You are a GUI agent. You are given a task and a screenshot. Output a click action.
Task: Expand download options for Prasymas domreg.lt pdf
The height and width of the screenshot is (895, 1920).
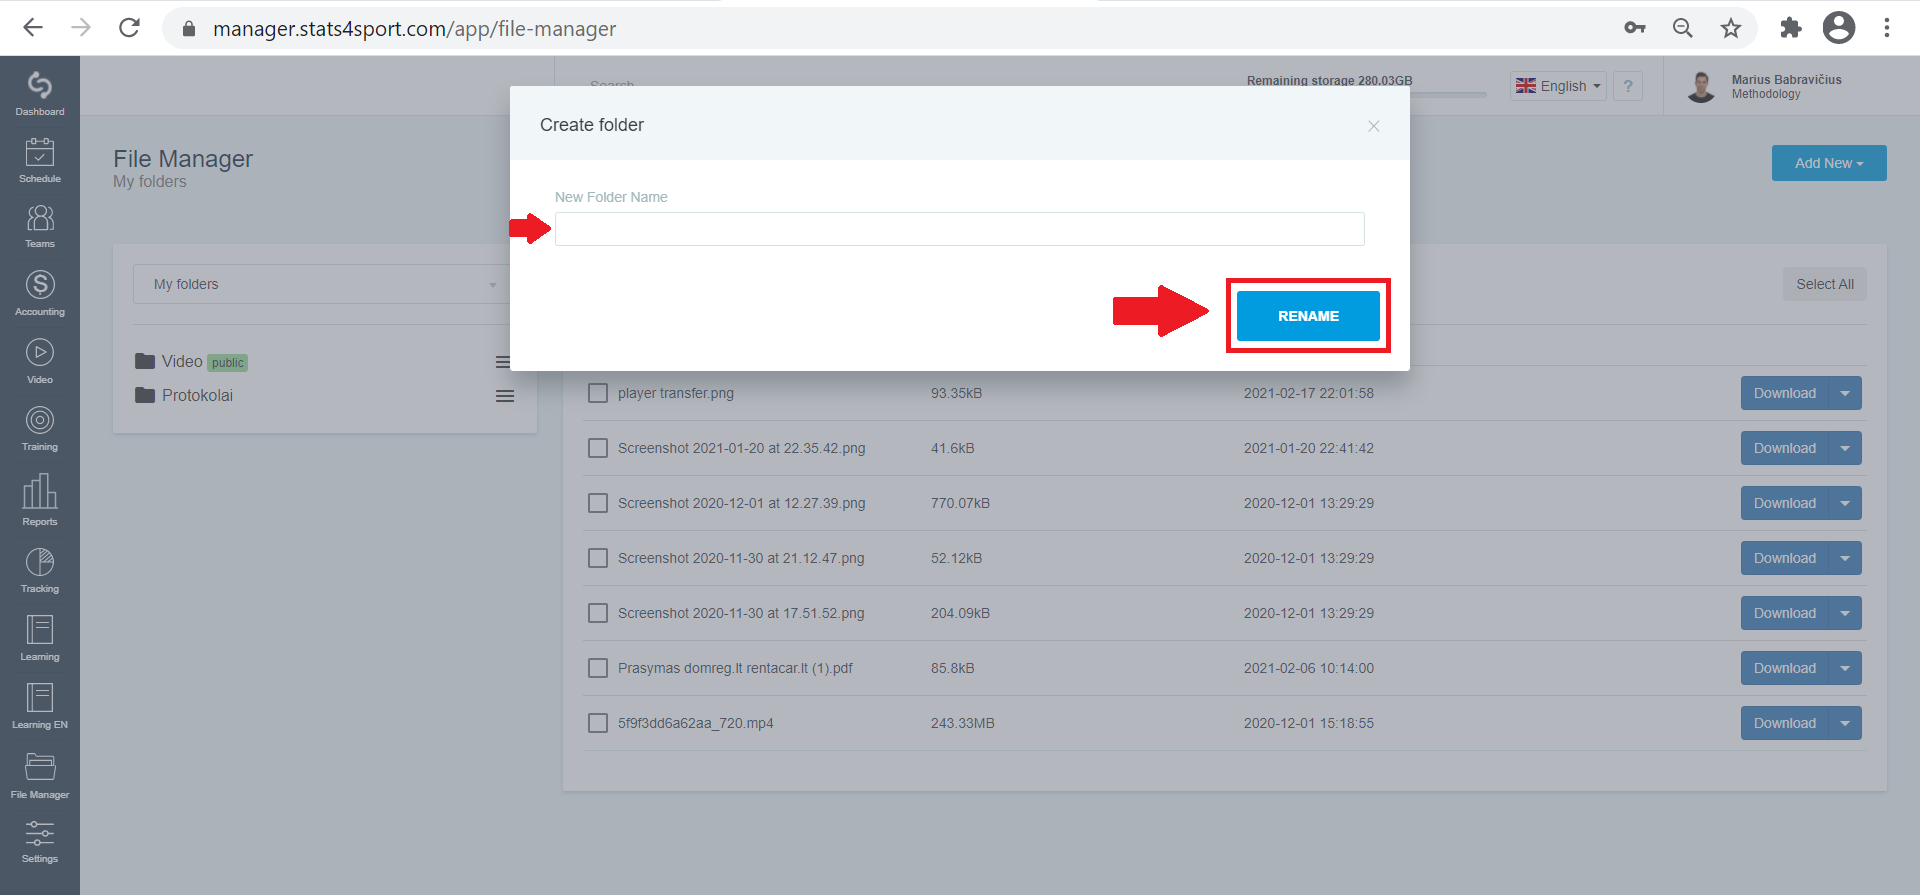[x=1845, y=668]
